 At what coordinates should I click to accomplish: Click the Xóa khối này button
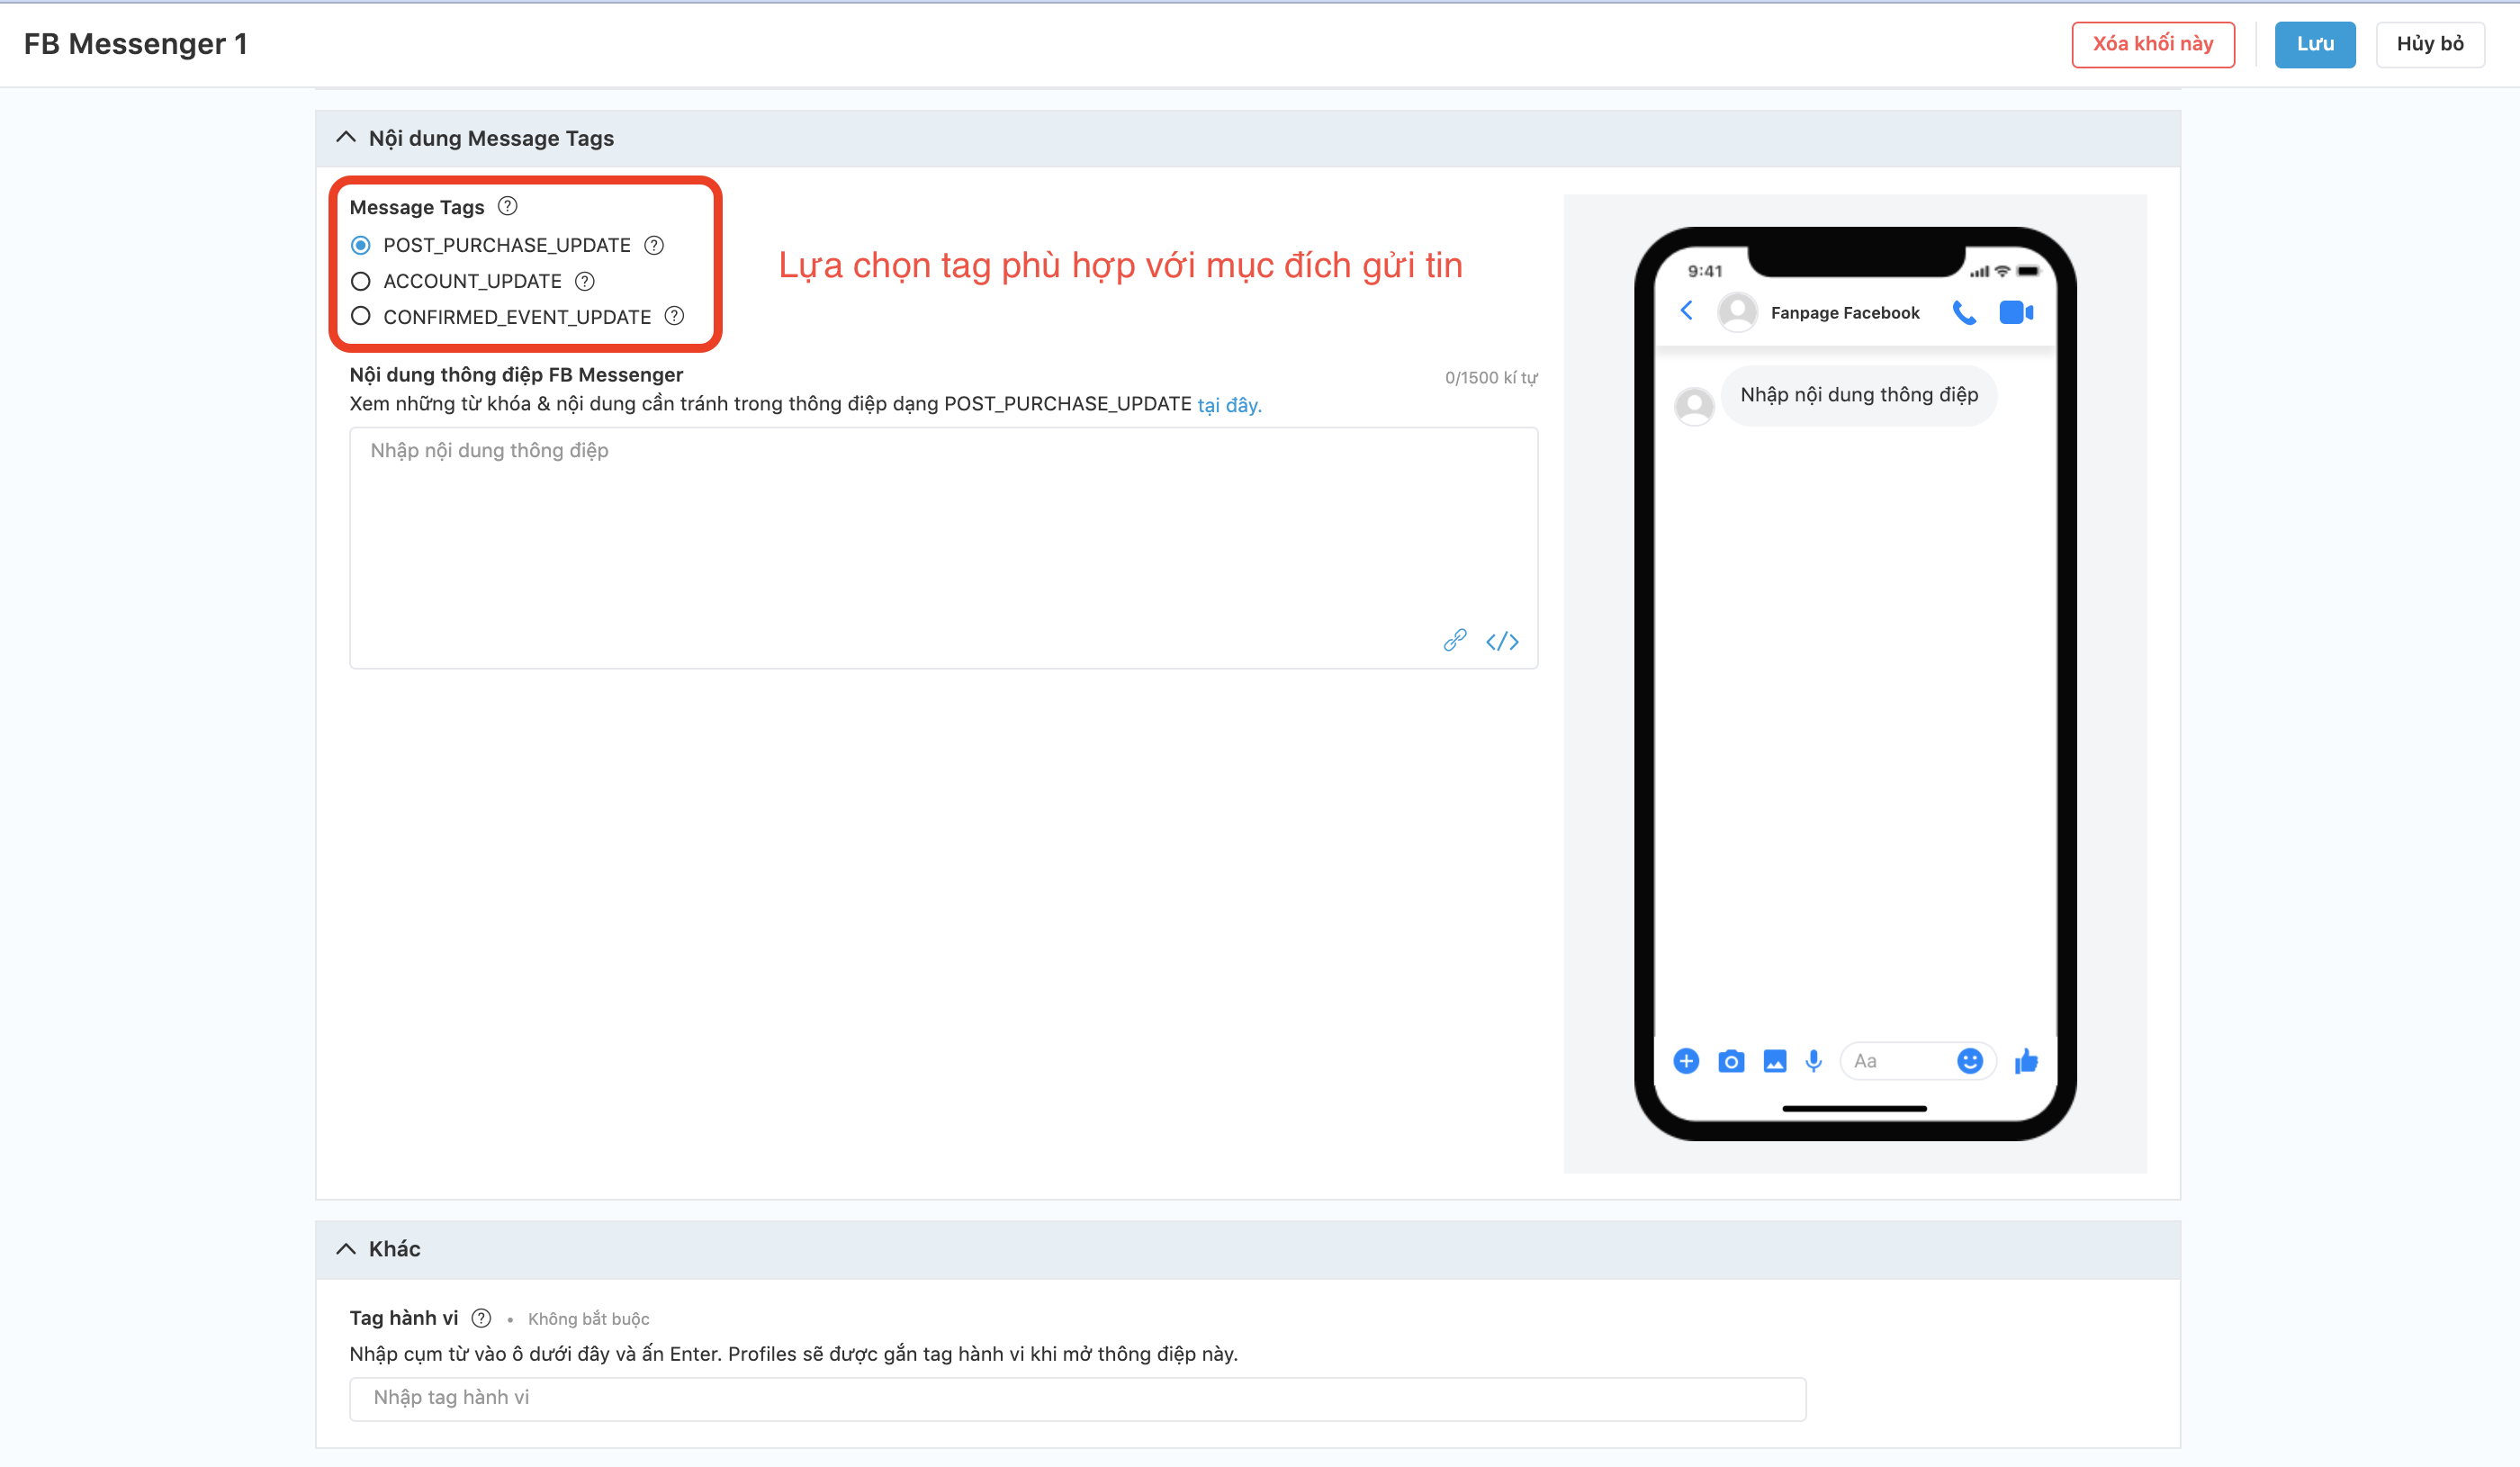(x=2152, y=44)
